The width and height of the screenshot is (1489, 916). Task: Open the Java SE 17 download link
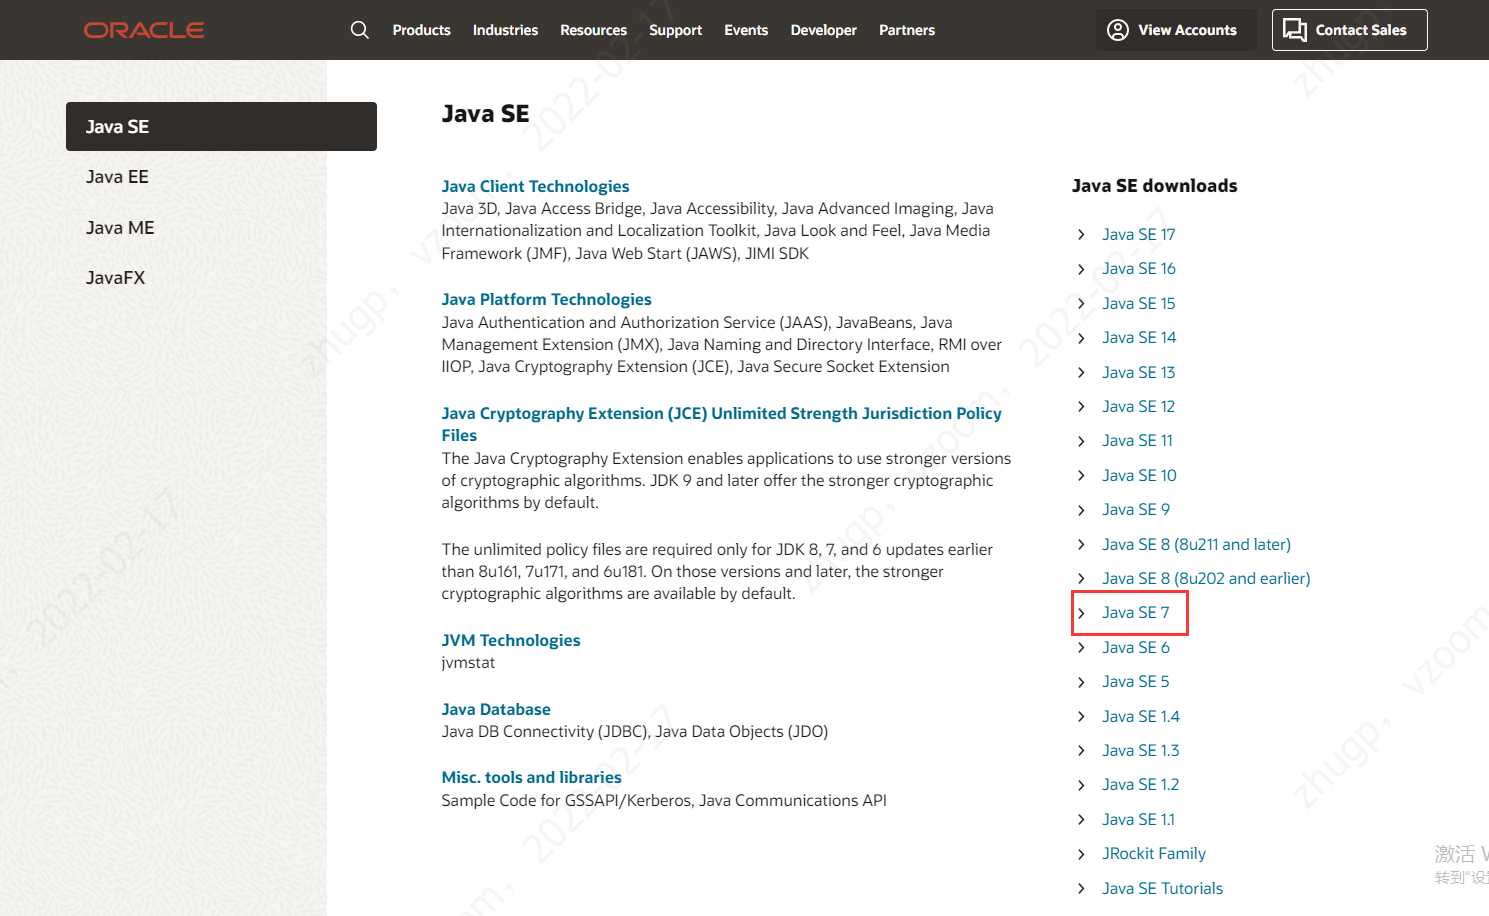click(x=1138, y=234)
